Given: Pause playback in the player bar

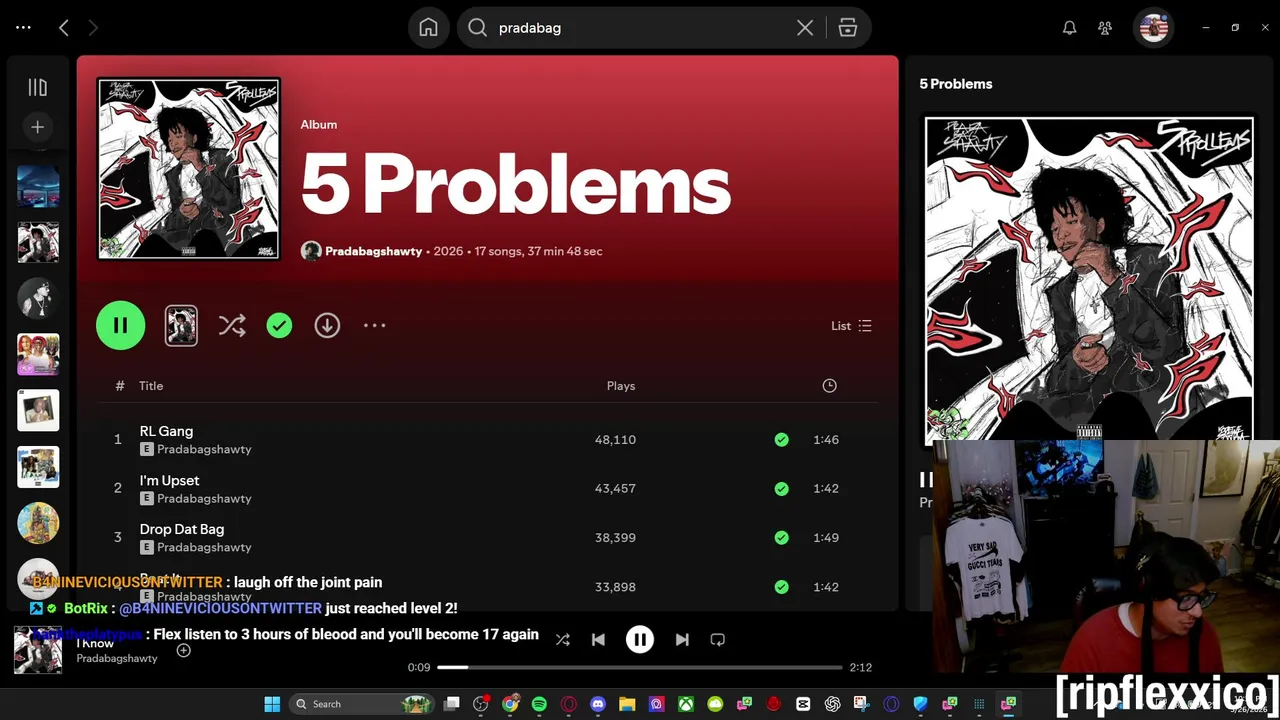Looking at the screenshot, I should pos(640,640).
